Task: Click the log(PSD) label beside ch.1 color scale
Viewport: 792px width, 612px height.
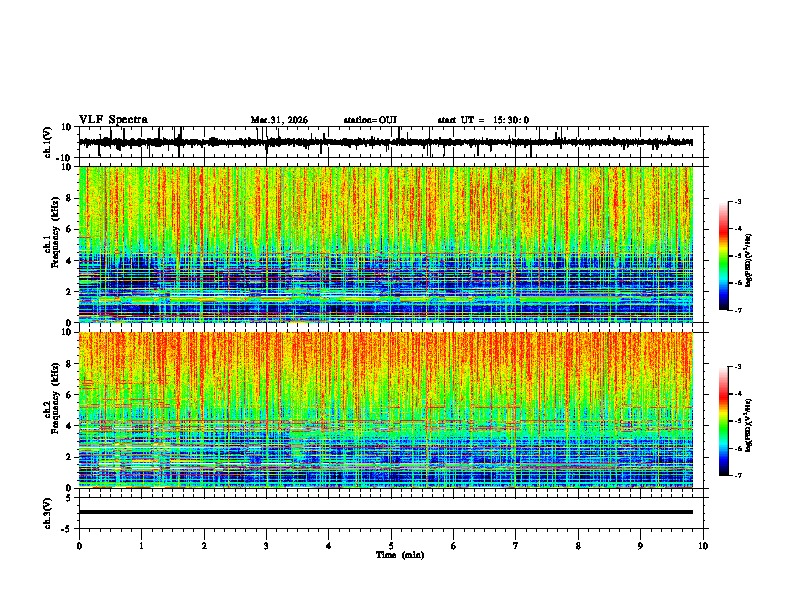Action: tap(749, 260)
